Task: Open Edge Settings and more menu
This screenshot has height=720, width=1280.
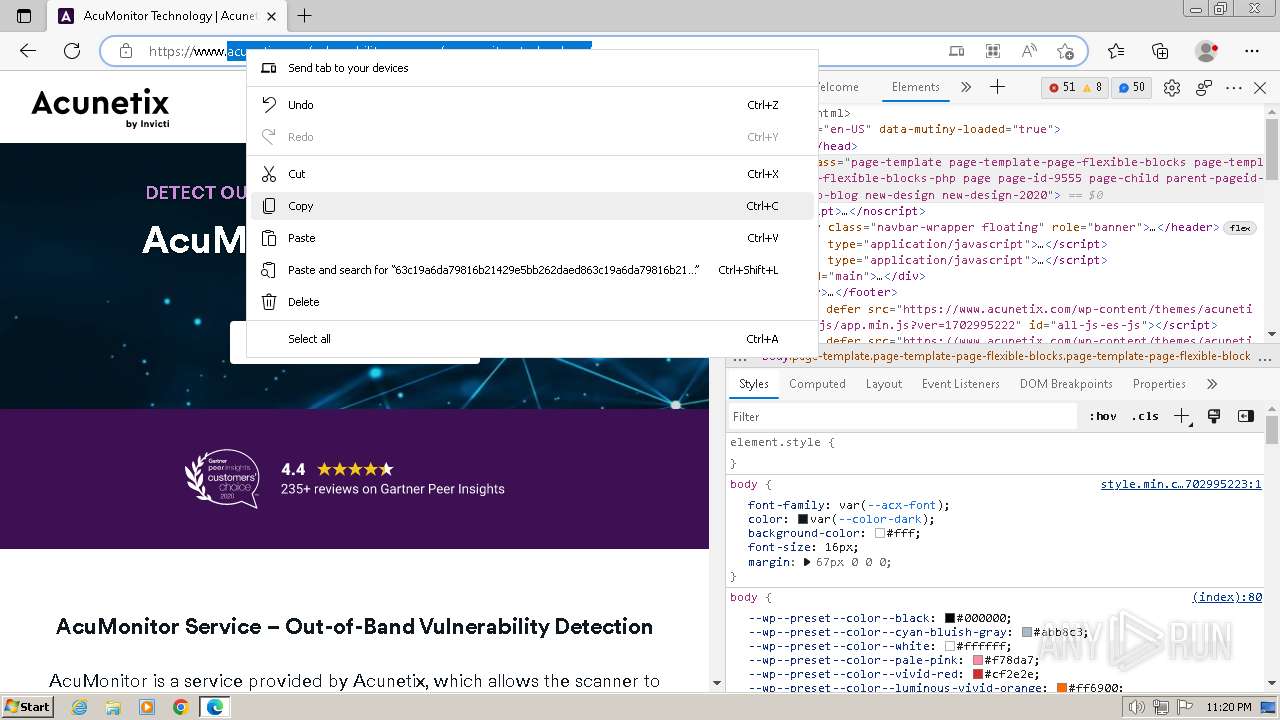Action: click(1252, 51)
